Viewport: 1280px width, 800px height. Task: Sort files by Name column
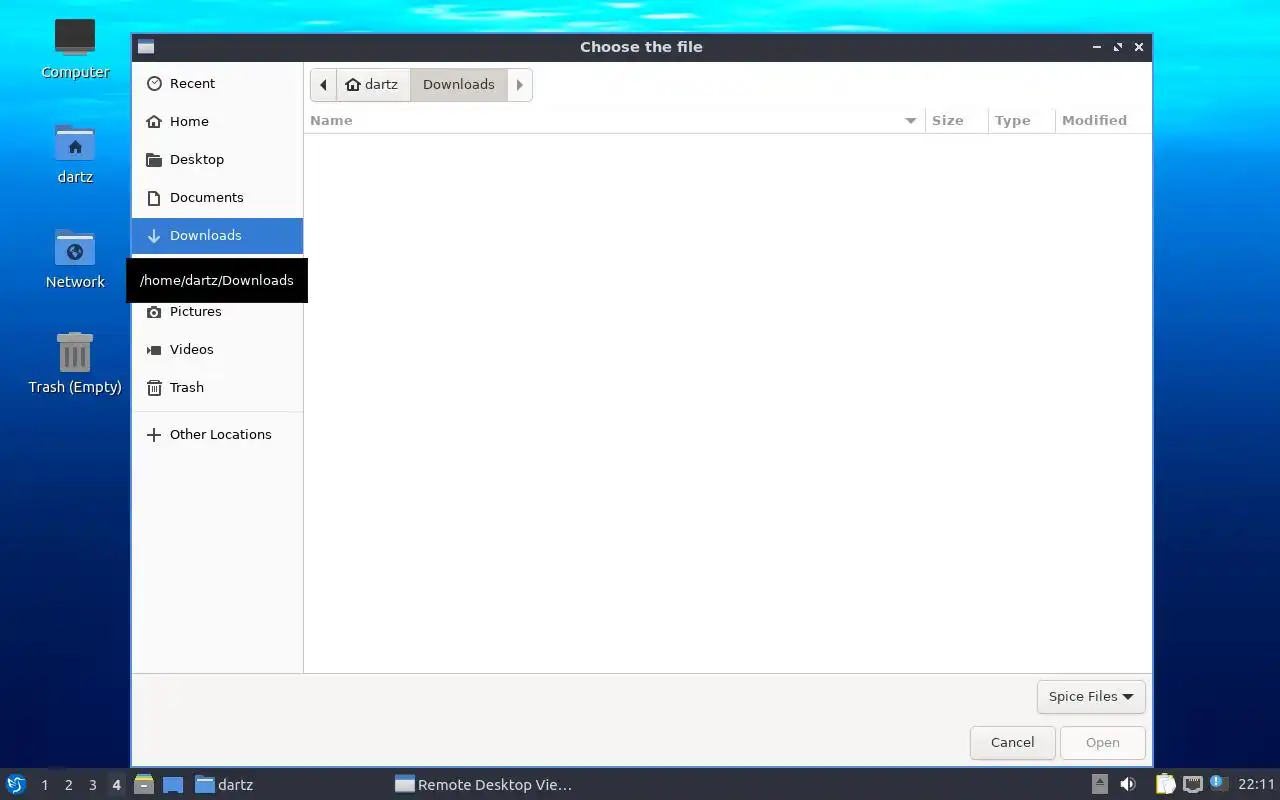pyautogui.click(x=614, y=121)
